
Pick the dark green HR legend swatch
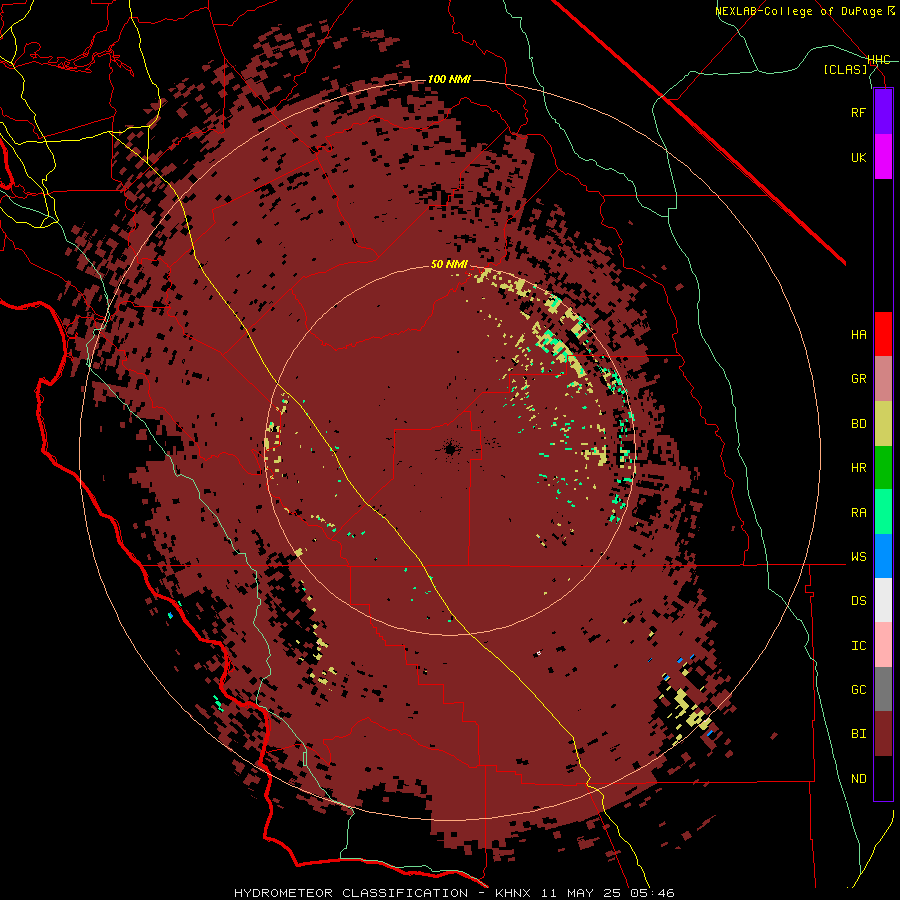click(x=883, y=468)
